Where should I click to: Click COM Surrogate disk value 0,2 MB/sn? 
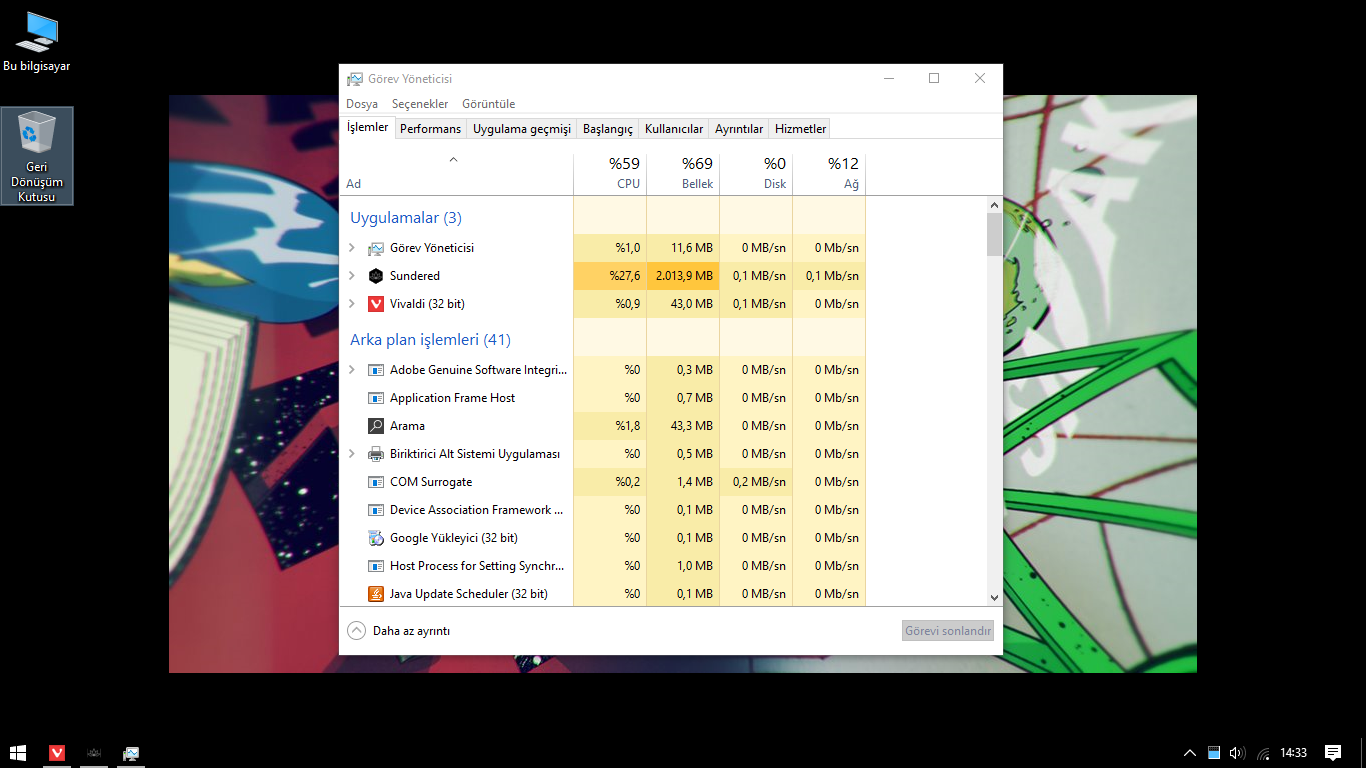[x=756, y=482]
